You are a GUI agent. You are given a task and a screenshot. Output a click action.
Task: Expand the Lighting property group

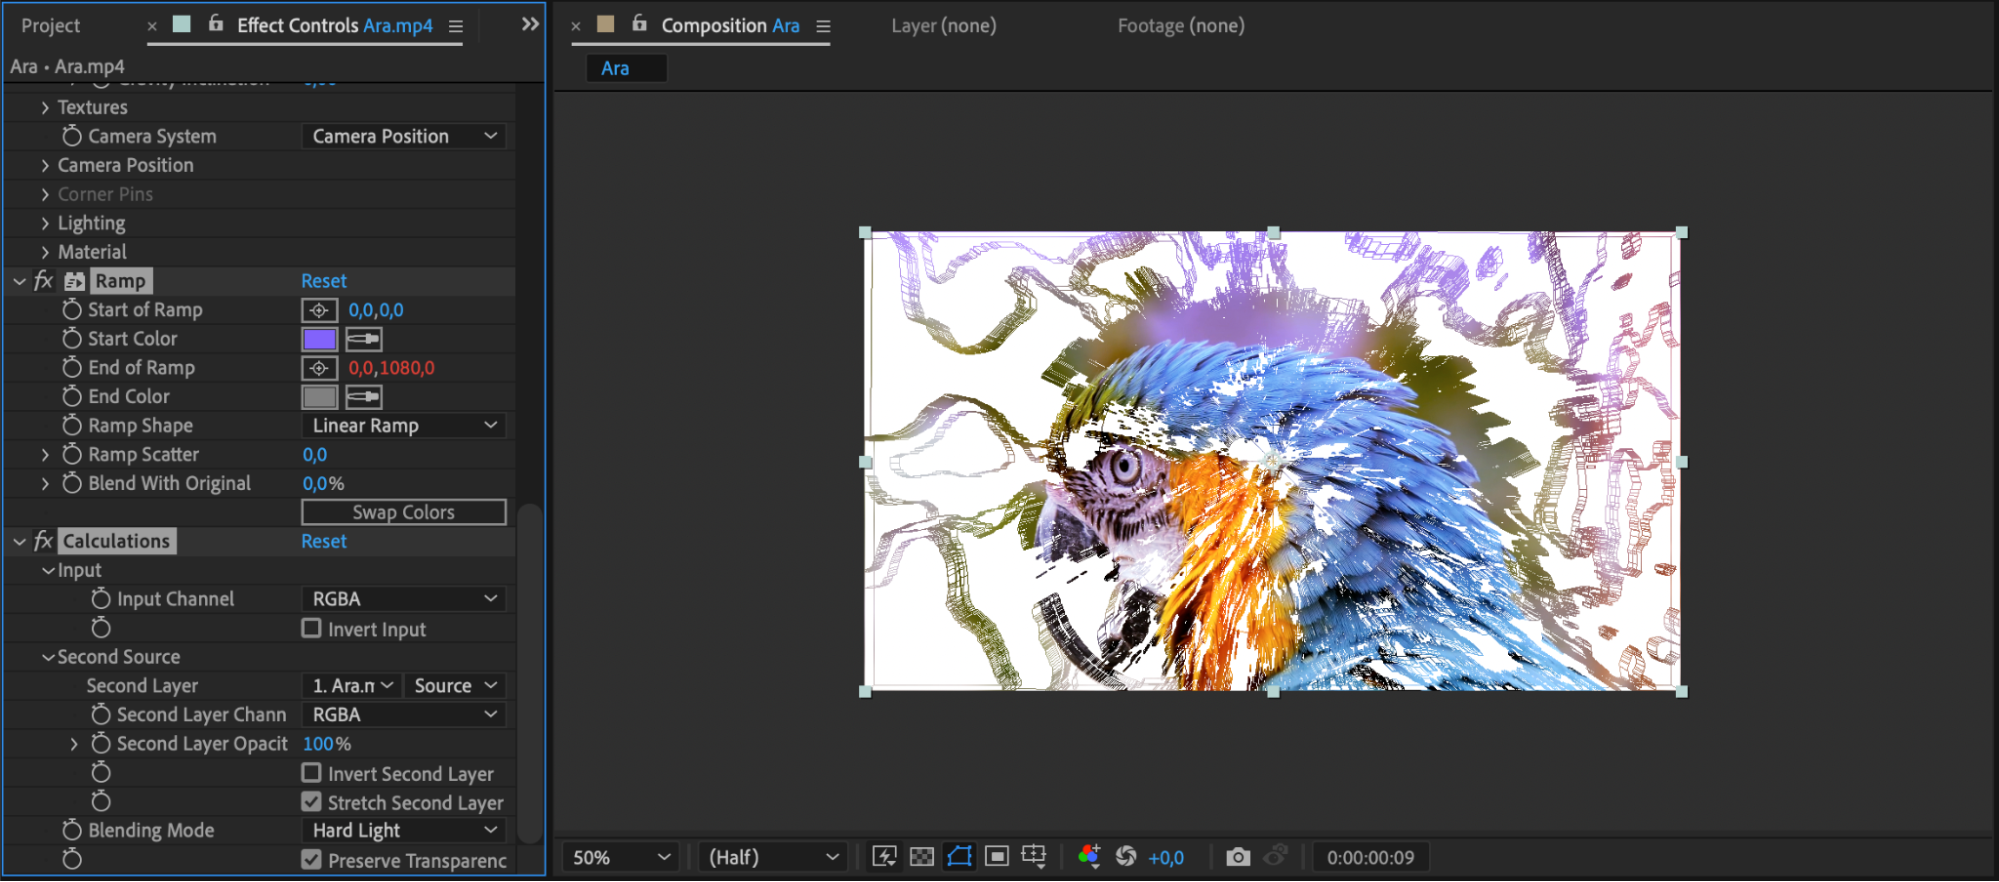point(45,224)
